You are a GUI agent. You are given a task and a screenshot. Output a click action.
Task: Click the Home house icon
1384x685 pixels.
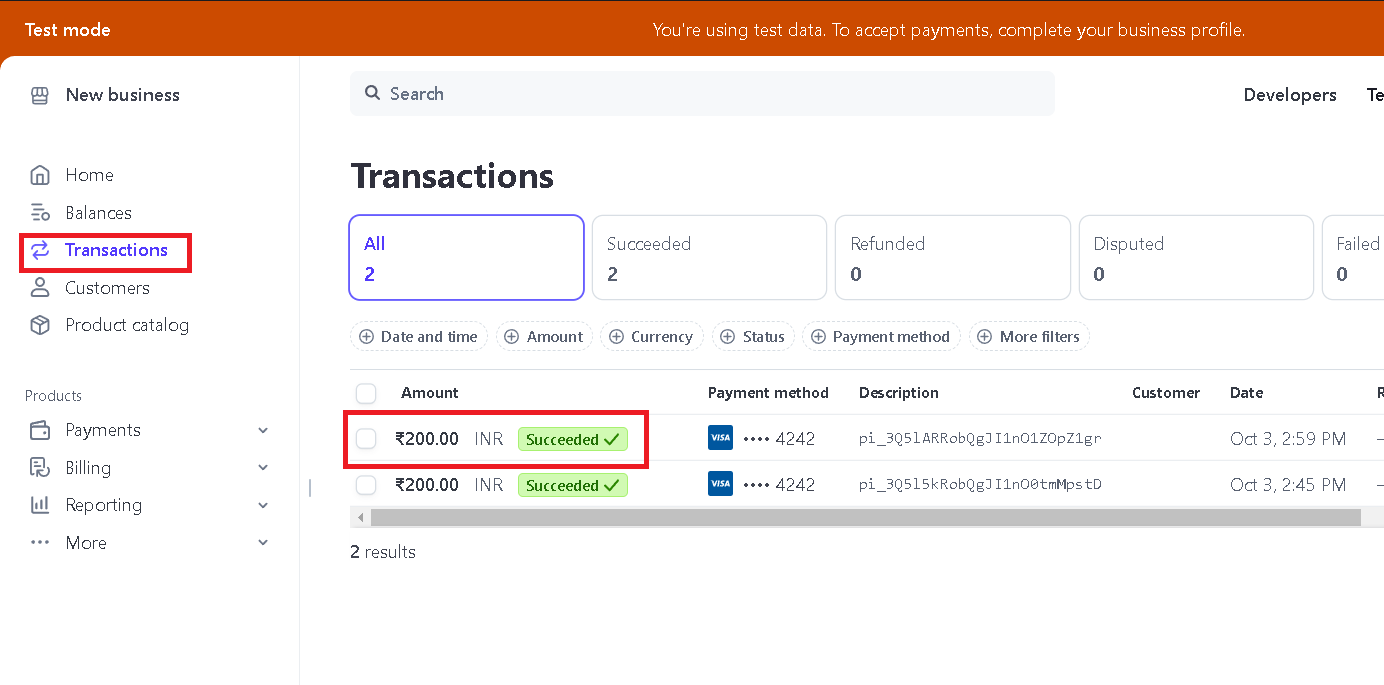pos(40,175)
